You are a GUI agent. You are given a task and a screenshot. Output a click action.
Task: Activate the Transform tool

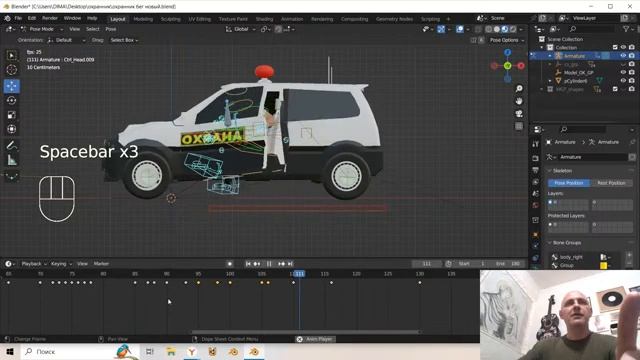11,129
